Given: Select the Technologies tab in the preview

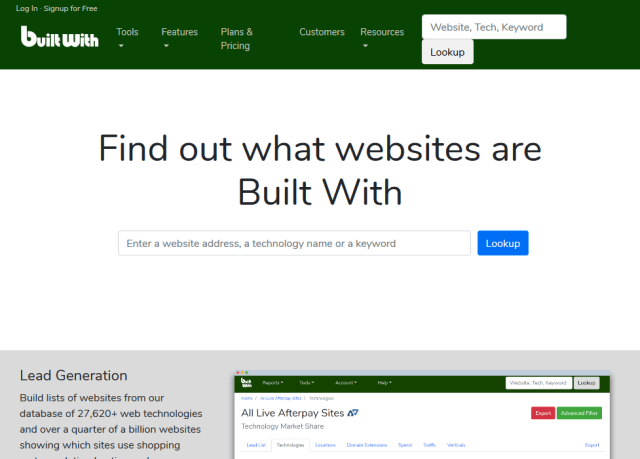Looking at the screenshot, I should [290, 444].
